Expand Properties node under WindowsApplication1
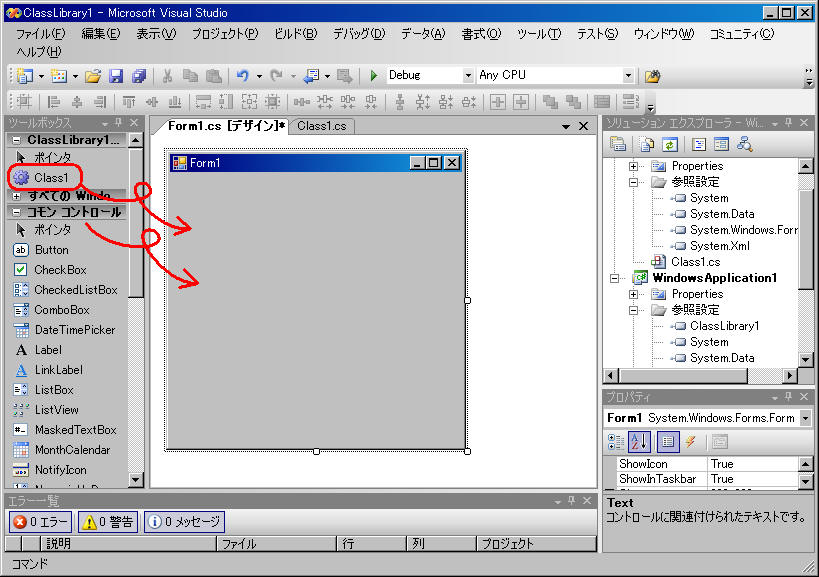 point(633,294)
